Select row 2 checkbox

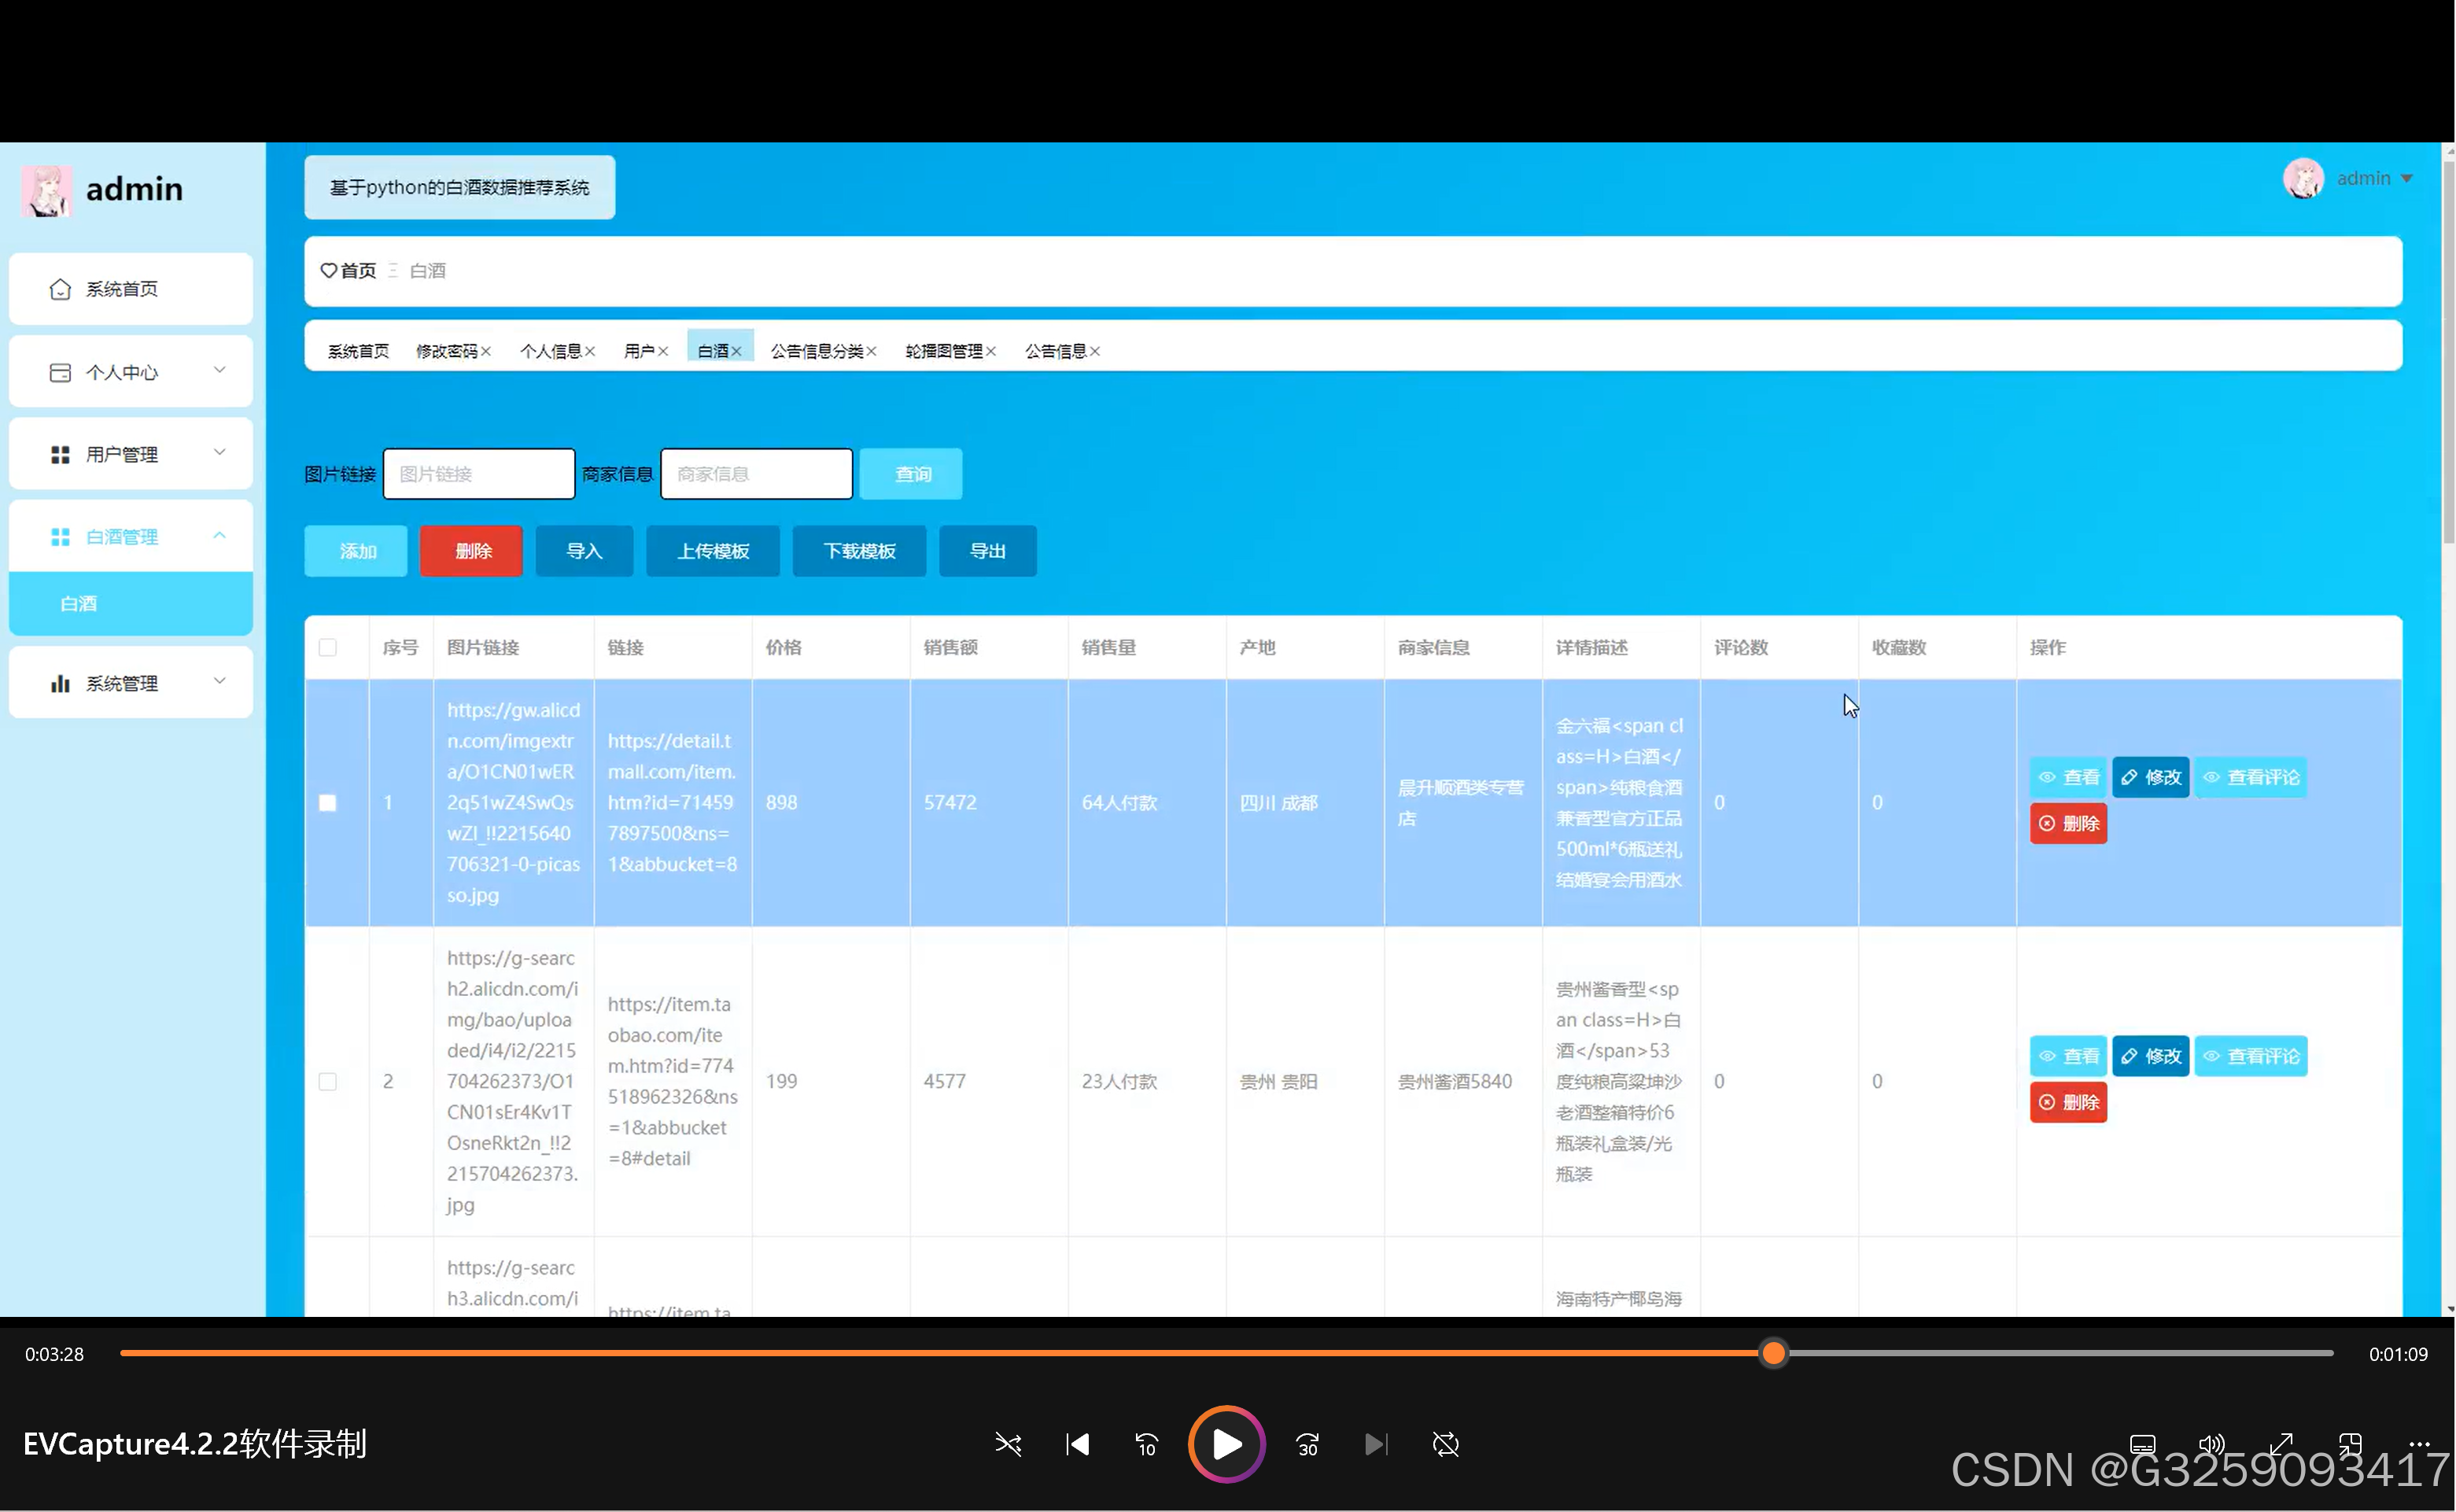(327, 1081)
